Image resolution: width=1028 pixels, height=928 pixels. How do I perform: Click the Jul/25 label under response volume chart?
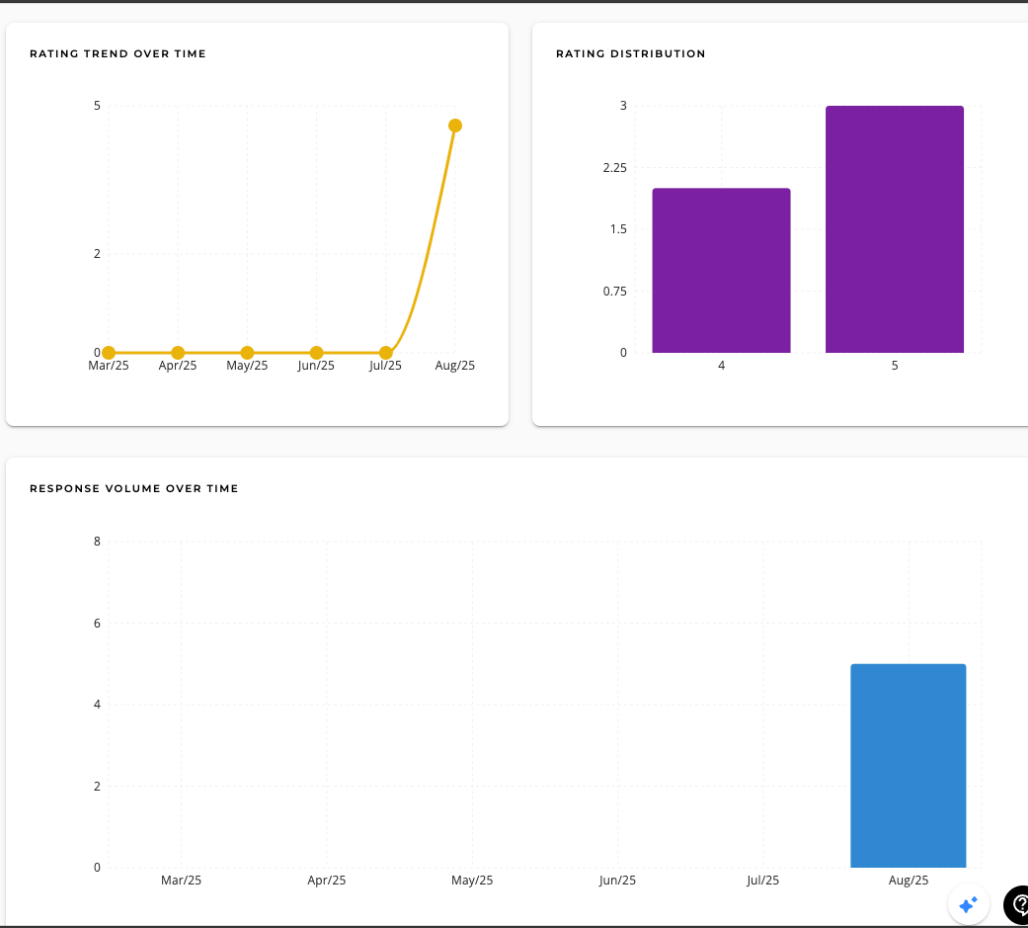click(763, 881)
